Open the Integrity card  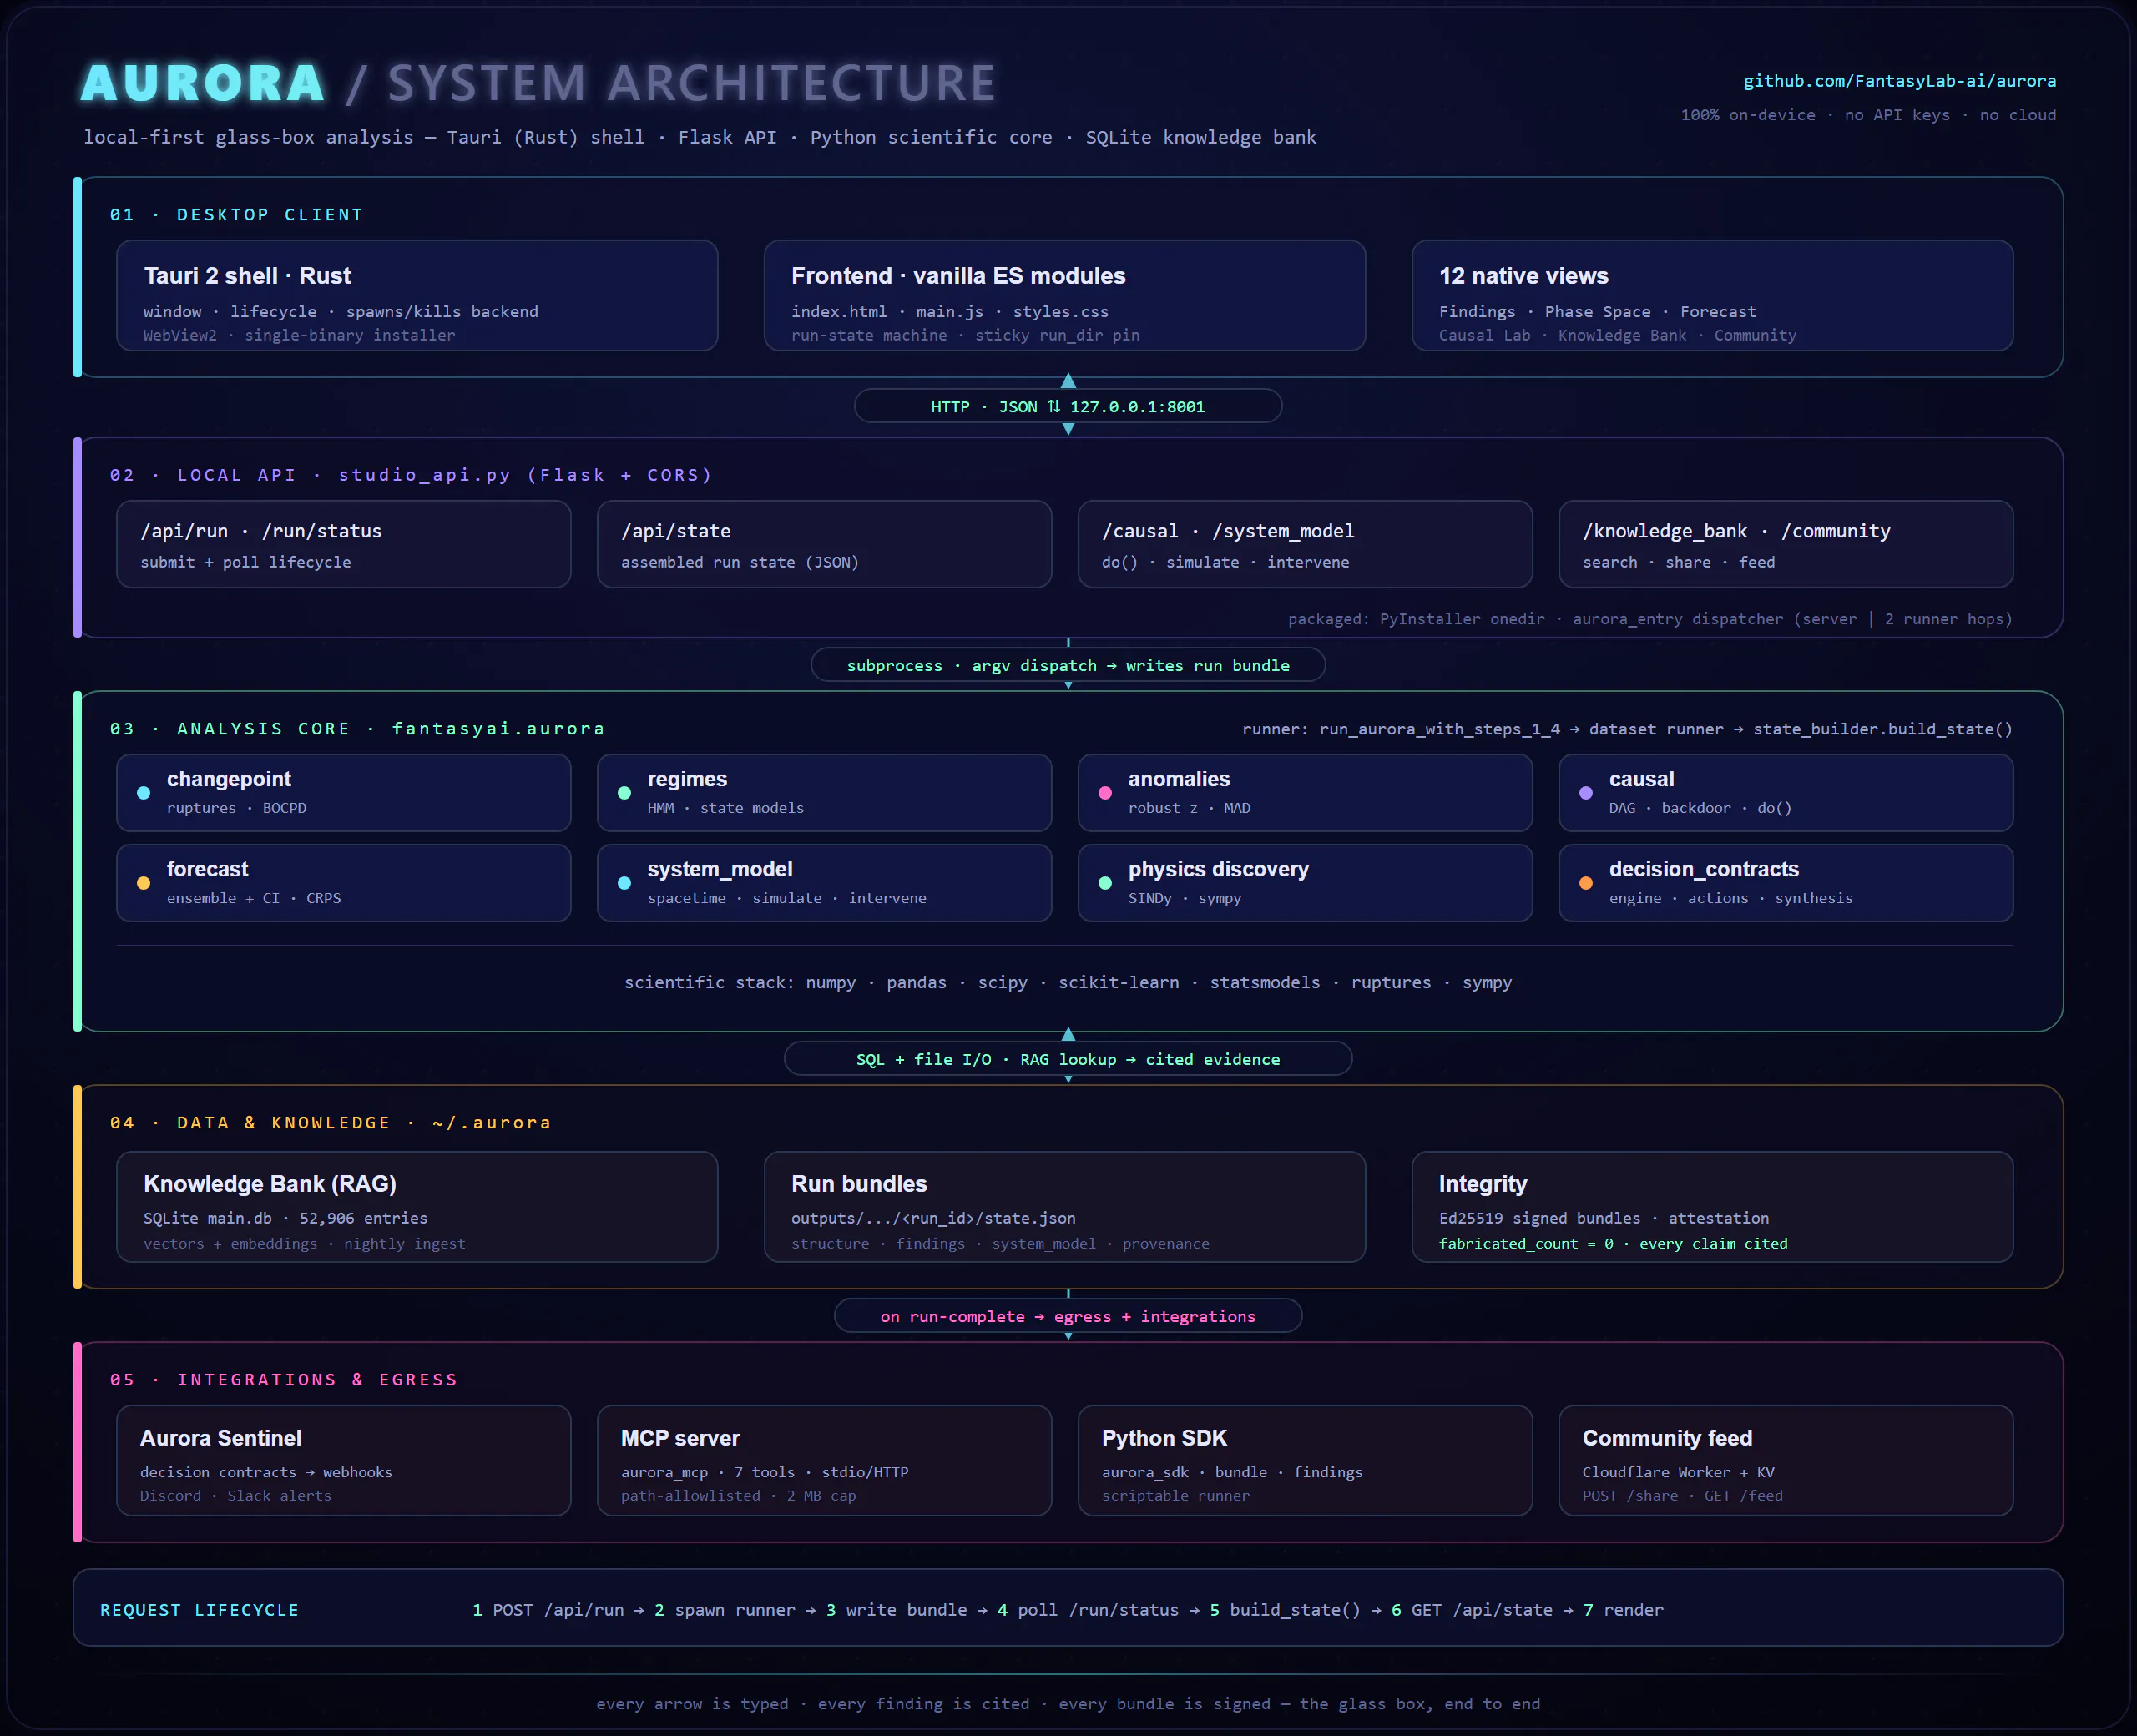point(1712,1207)
